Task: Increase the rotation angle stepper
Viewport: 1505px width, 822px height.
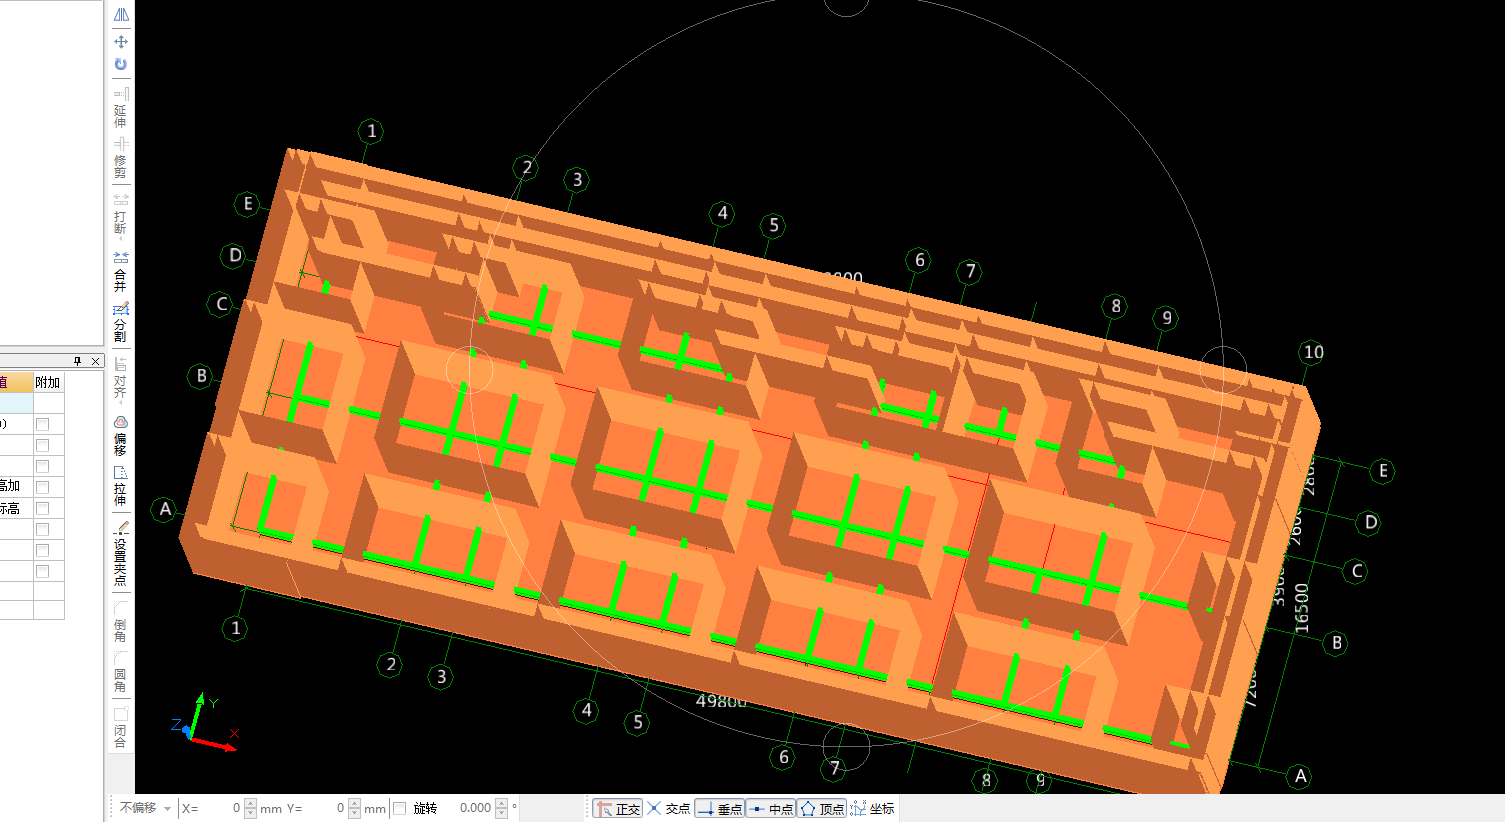Action: tap(502, 803)
